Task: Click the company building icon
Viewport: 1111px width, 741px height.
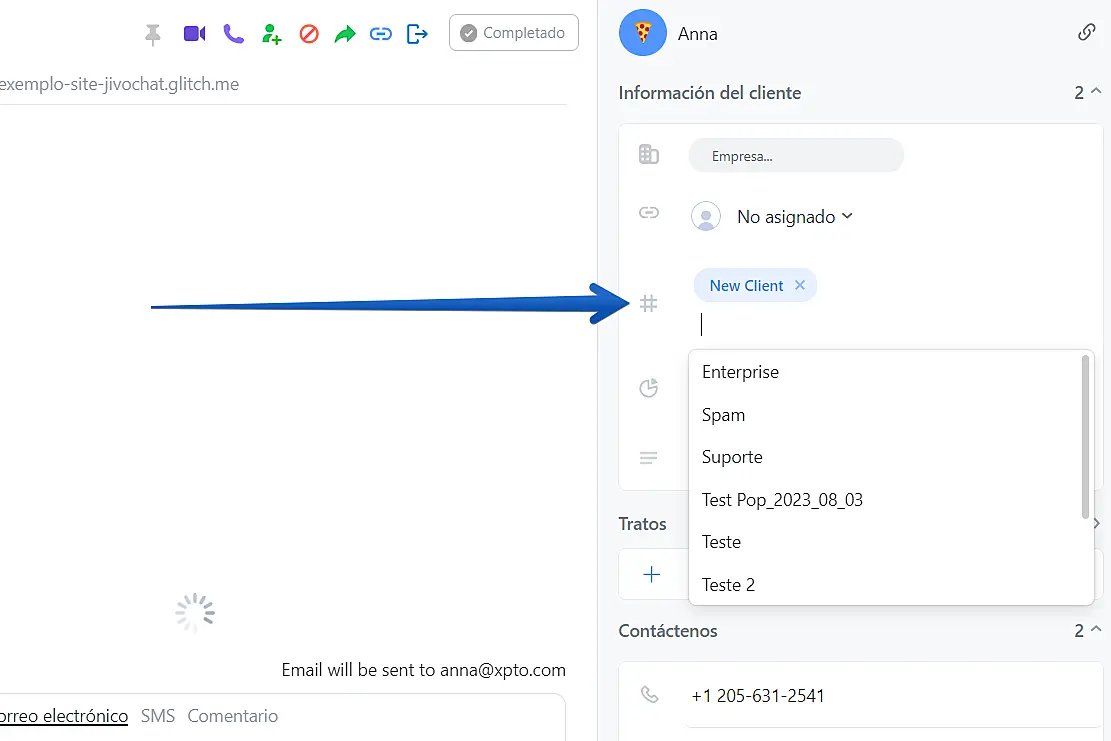Action: 648,154
